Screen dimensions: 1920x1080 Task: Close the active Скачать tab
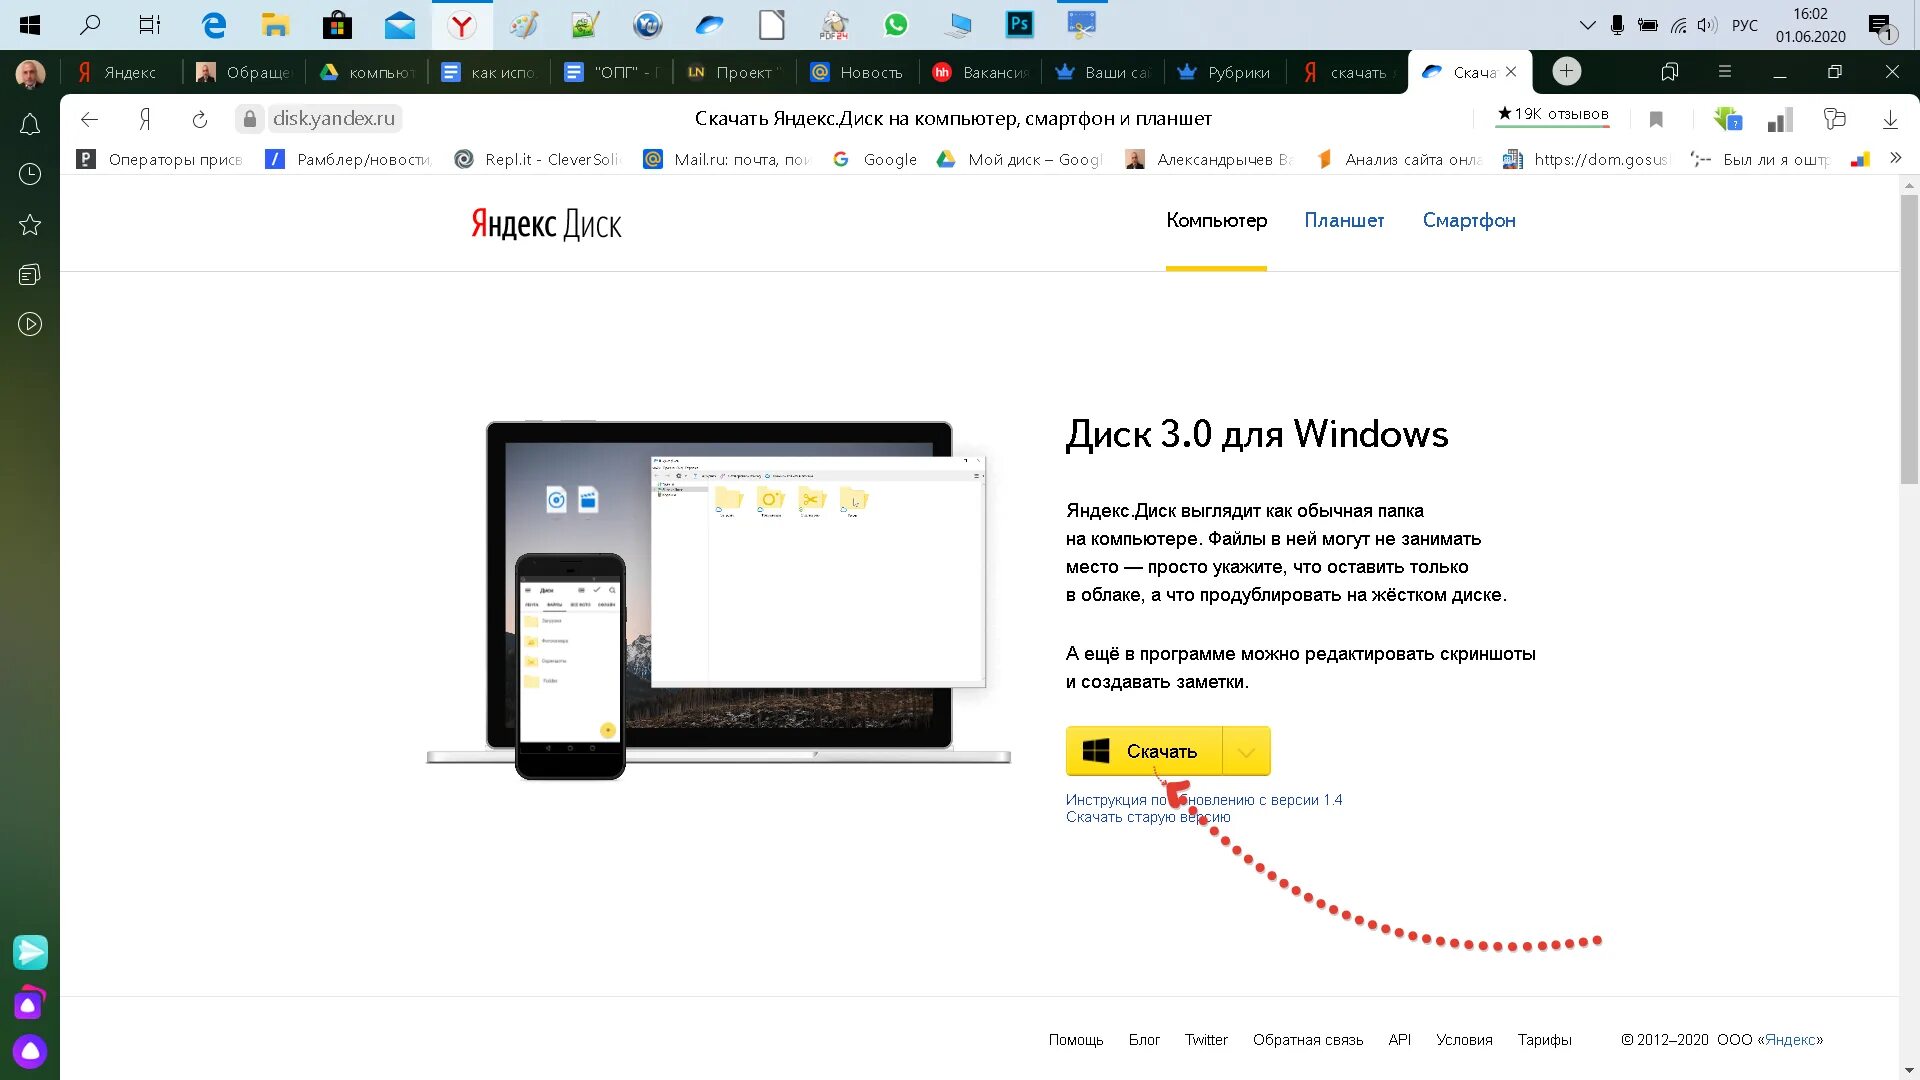point(1511,72)
